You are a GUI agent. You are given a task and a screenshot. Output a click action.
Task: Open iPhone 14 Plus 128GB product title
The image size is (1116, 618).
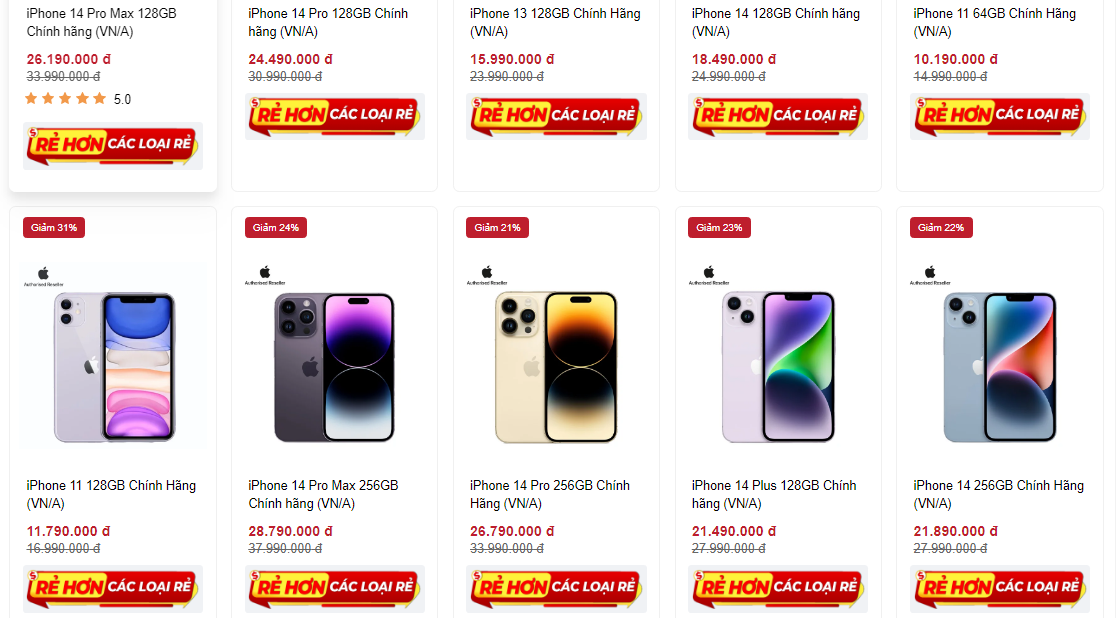click(774, 494)
